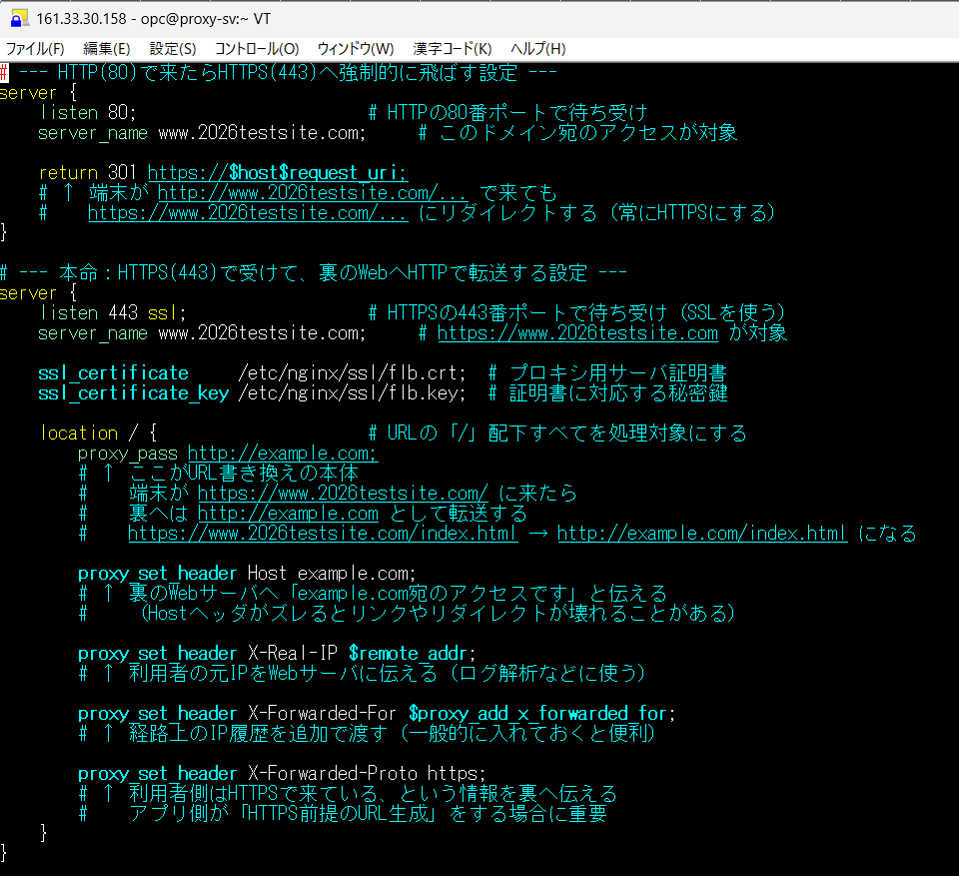The image size is (959, 876).
Task: Click the red cursor at the first line
Action: 5,72
